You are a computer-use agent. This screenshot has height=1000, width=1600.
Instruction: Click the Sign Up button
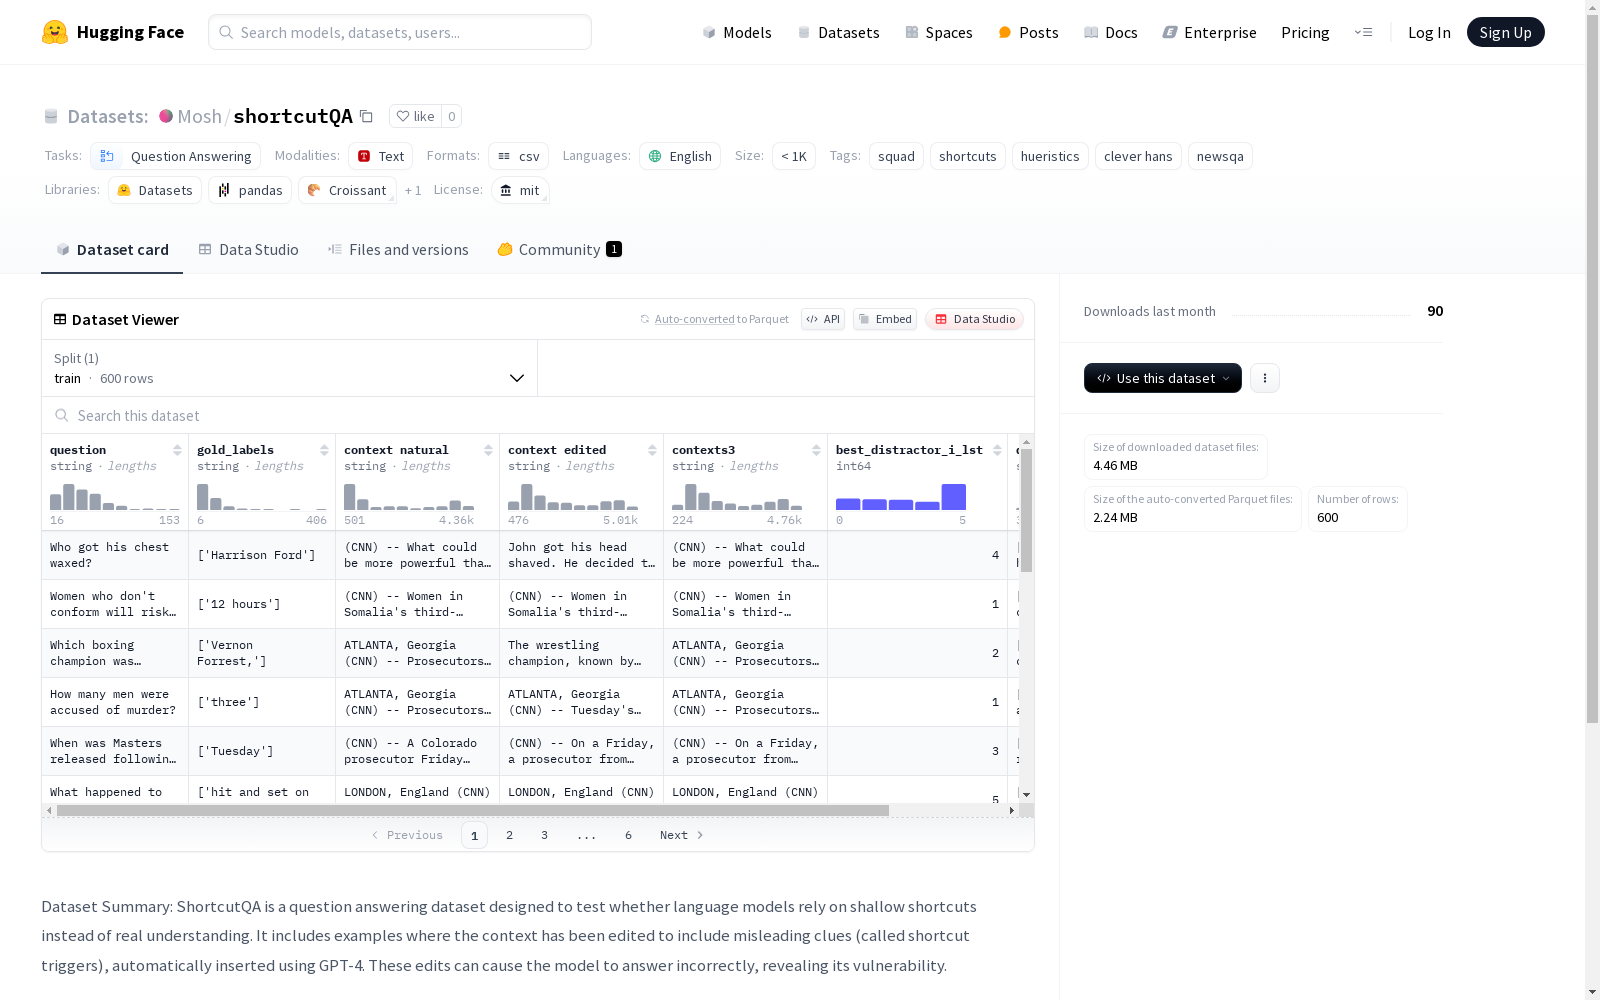coord(1505,32)
